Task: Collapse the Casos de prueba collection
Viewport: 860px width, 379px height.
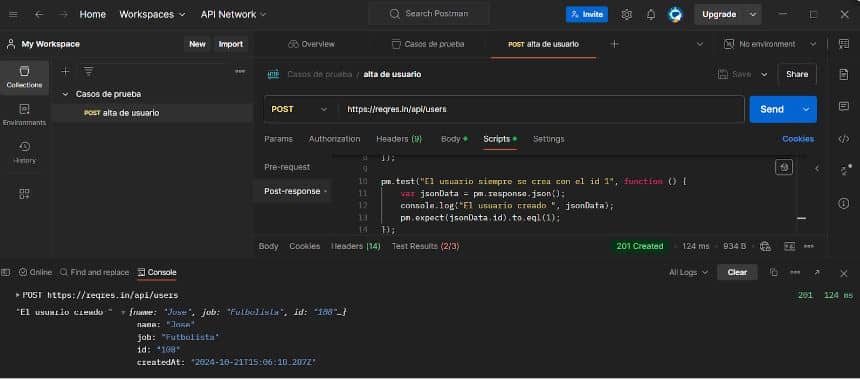Action: click(66, 94)
